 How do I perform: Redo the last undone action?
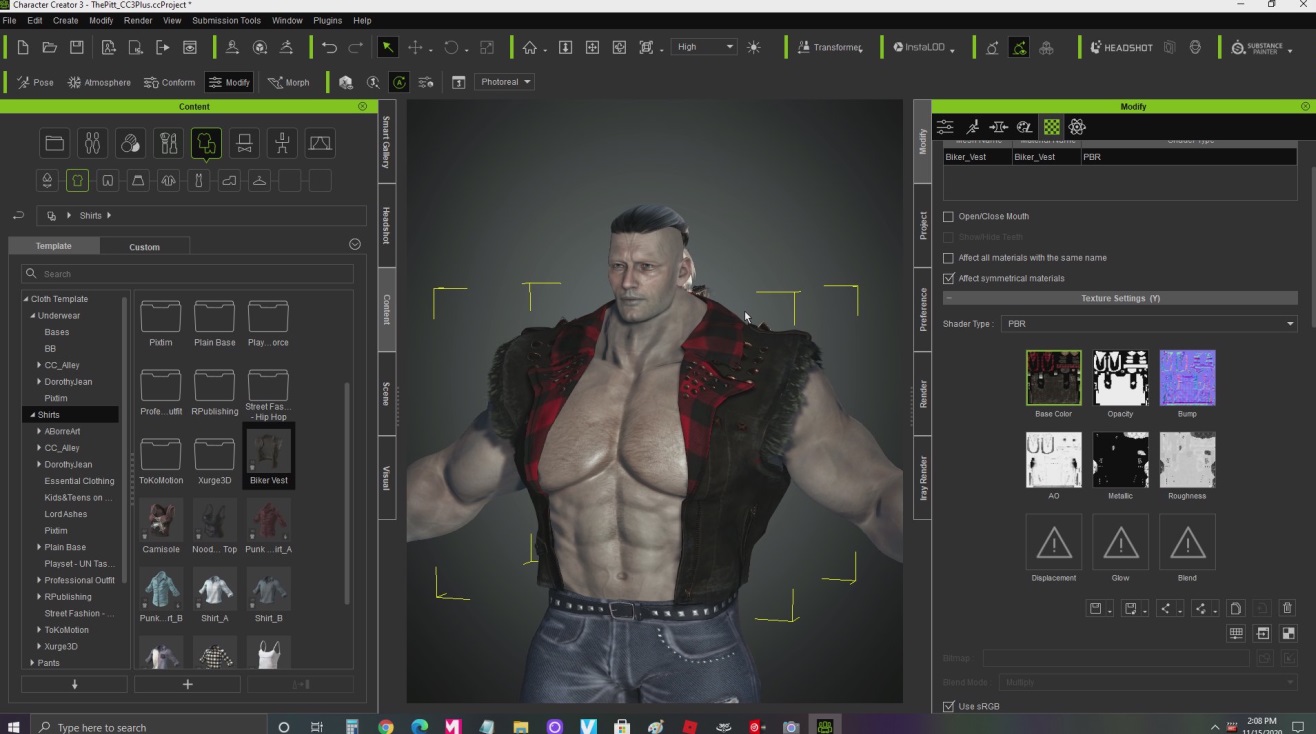[x=356, y=47]
